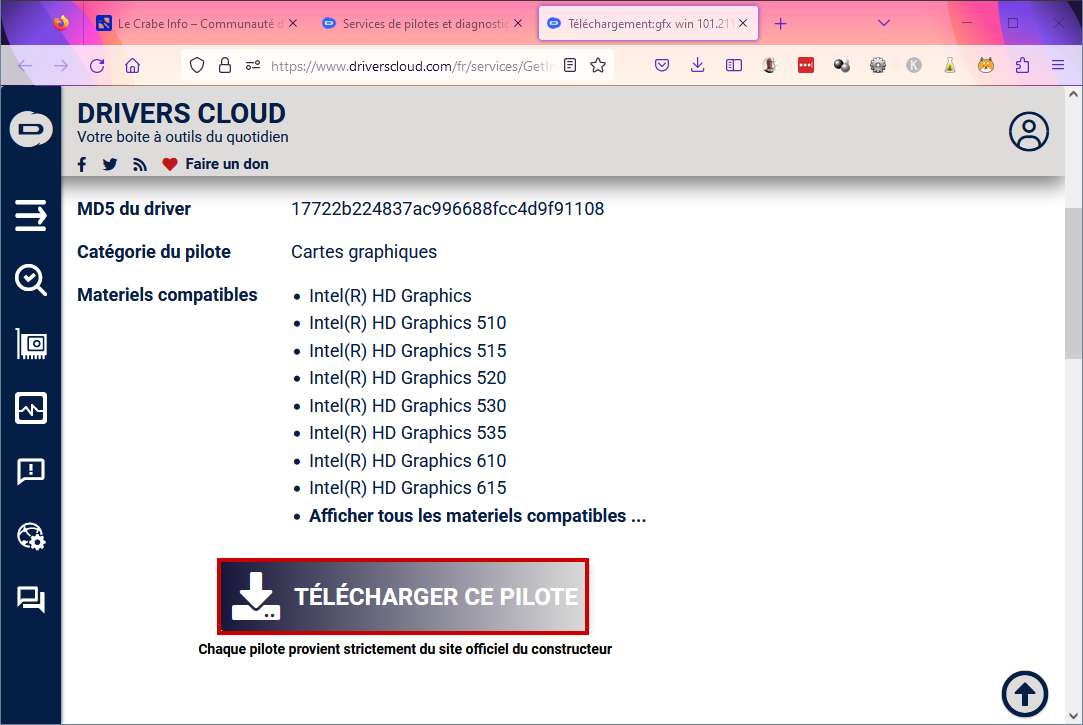Open the RSS feed icon

(x=140, y=164)
